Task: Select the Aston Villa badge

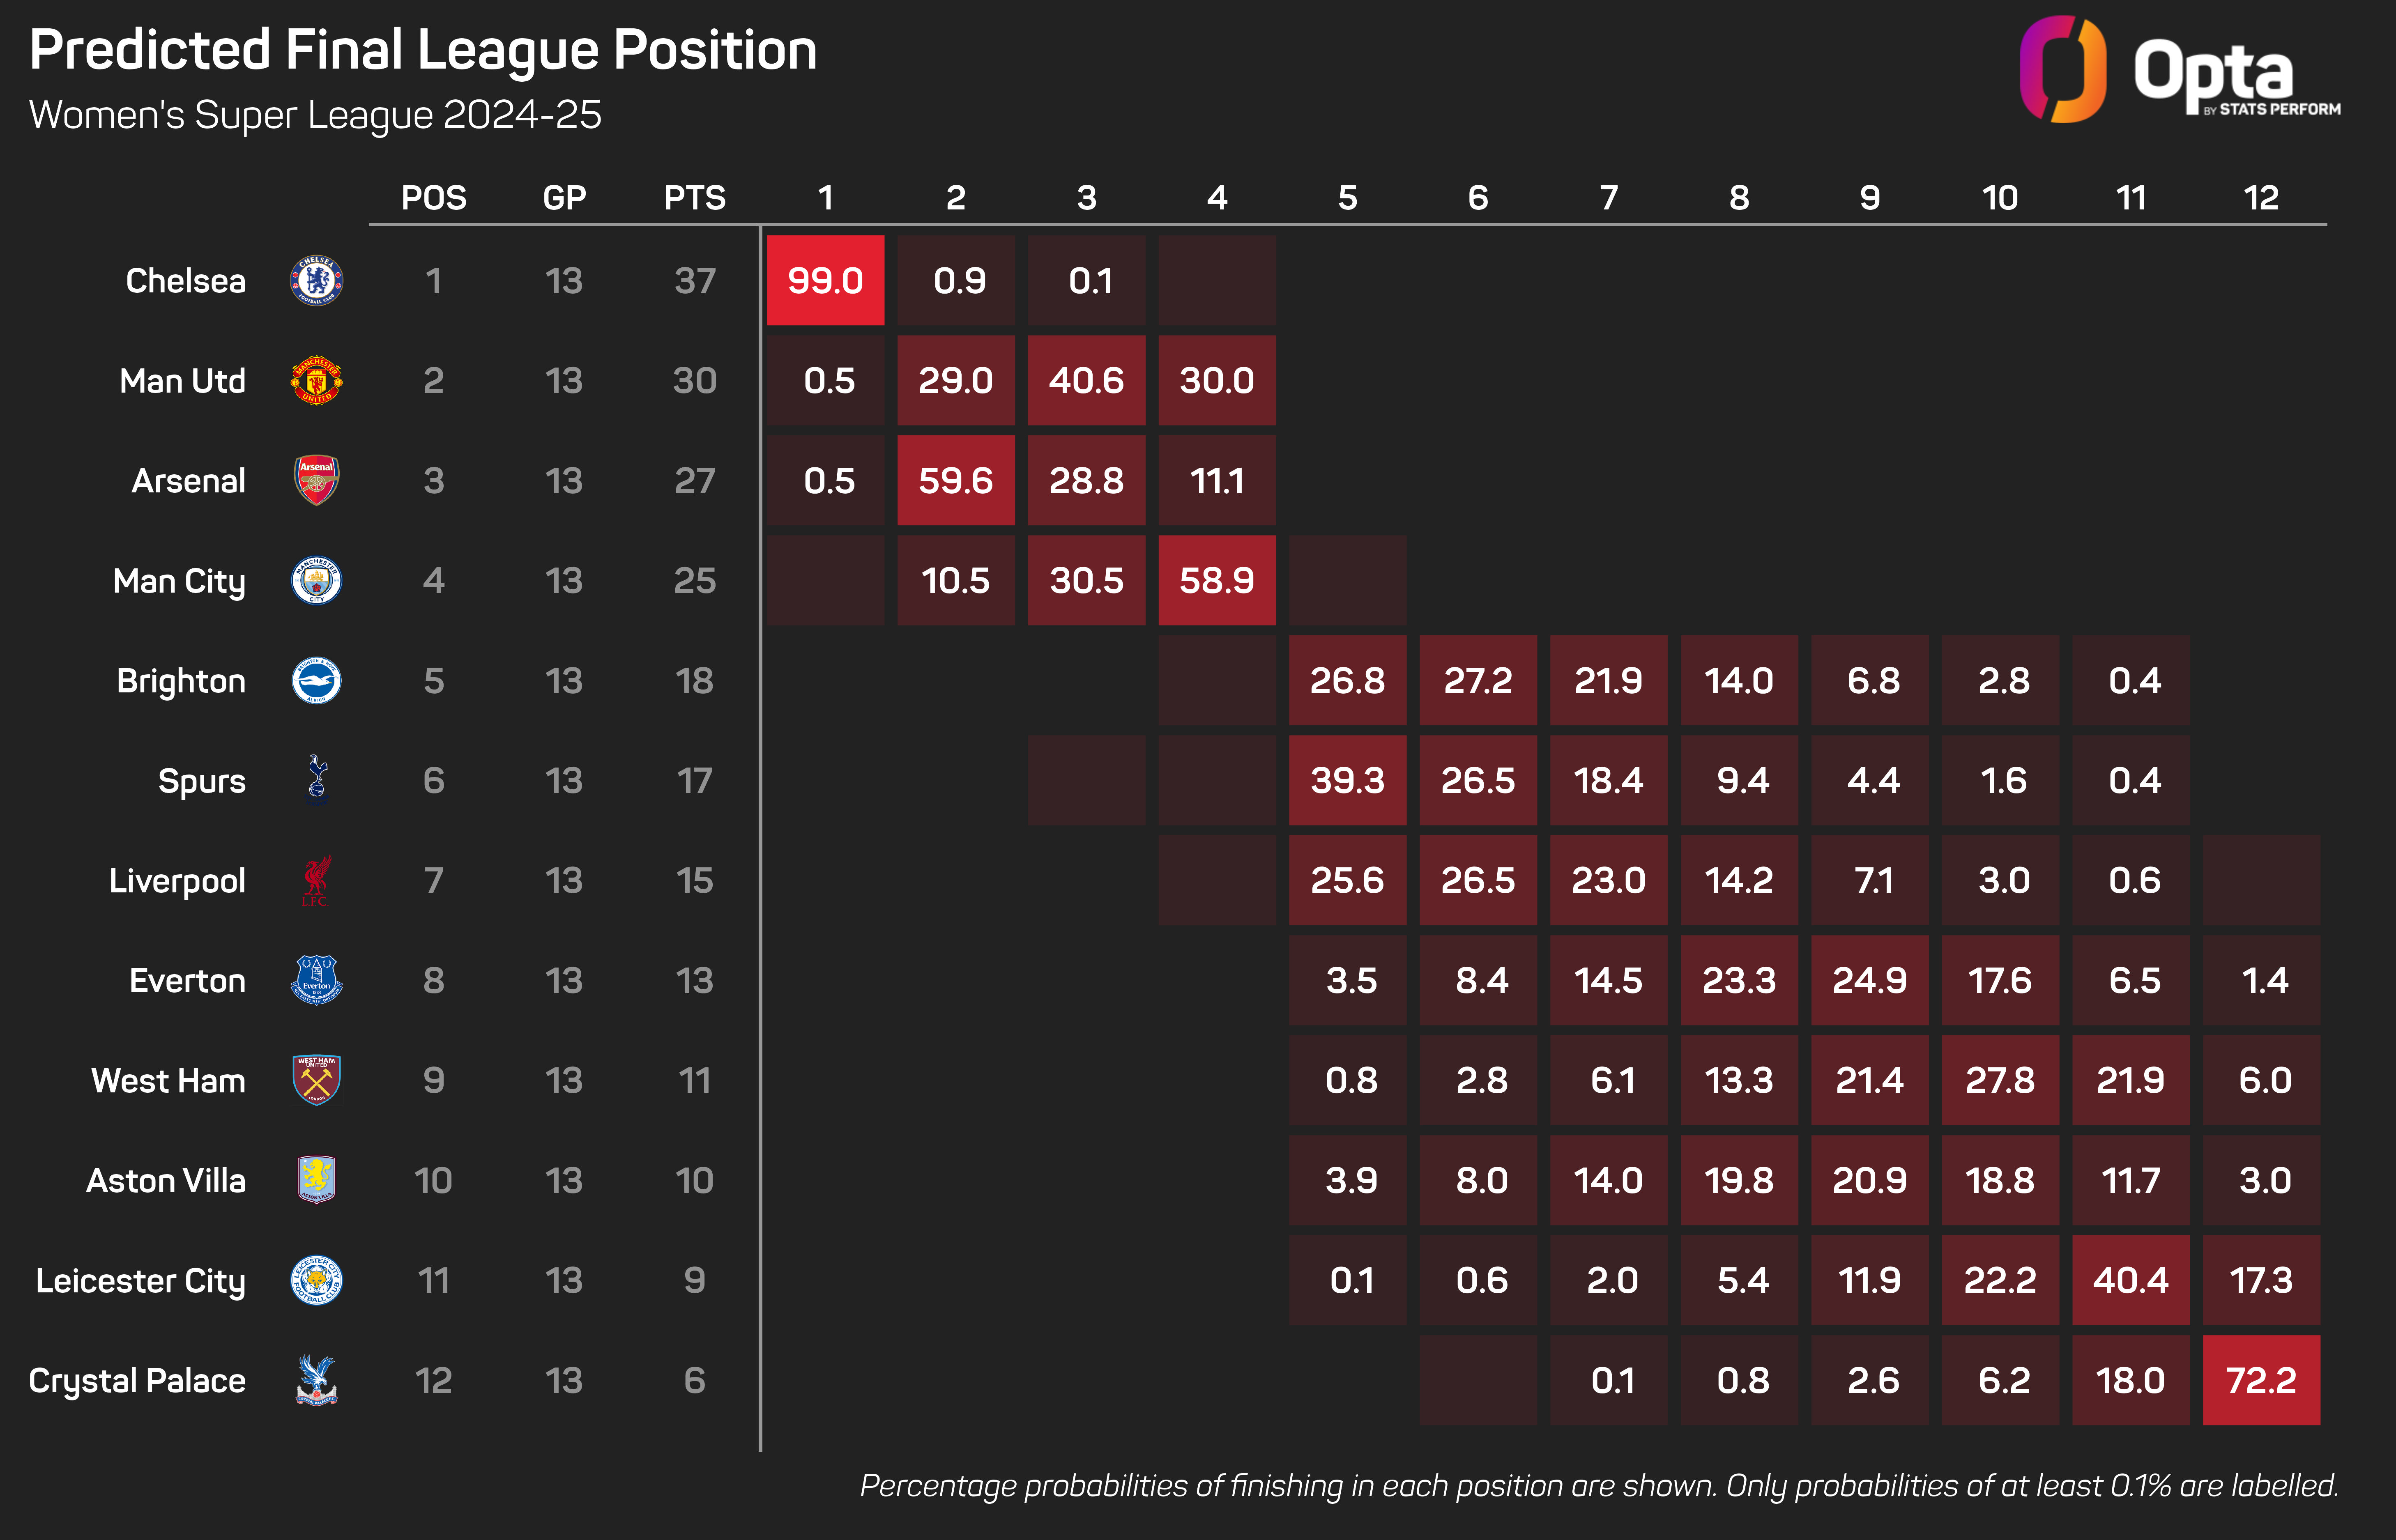Action: coord(316,1180)
